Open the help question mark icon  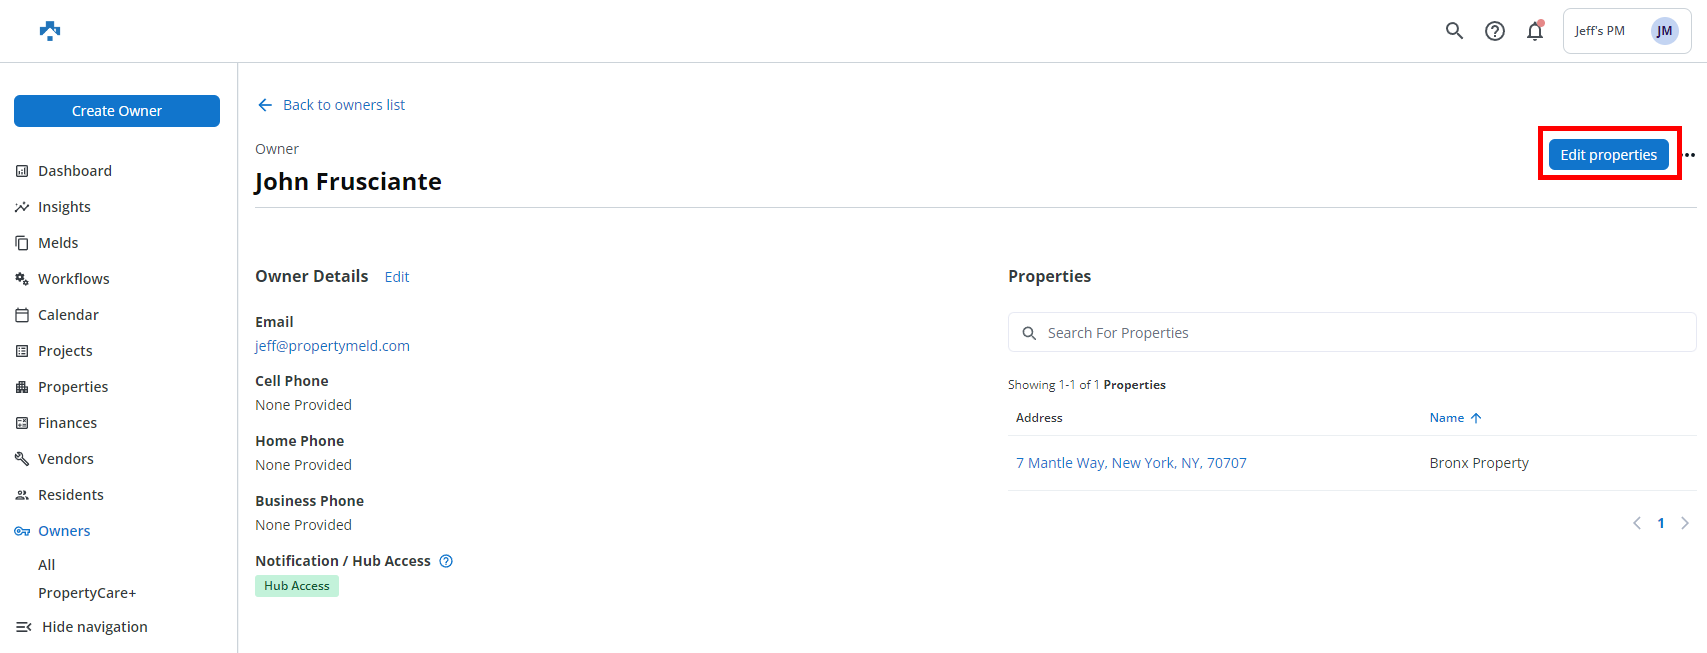(1494, 31)
